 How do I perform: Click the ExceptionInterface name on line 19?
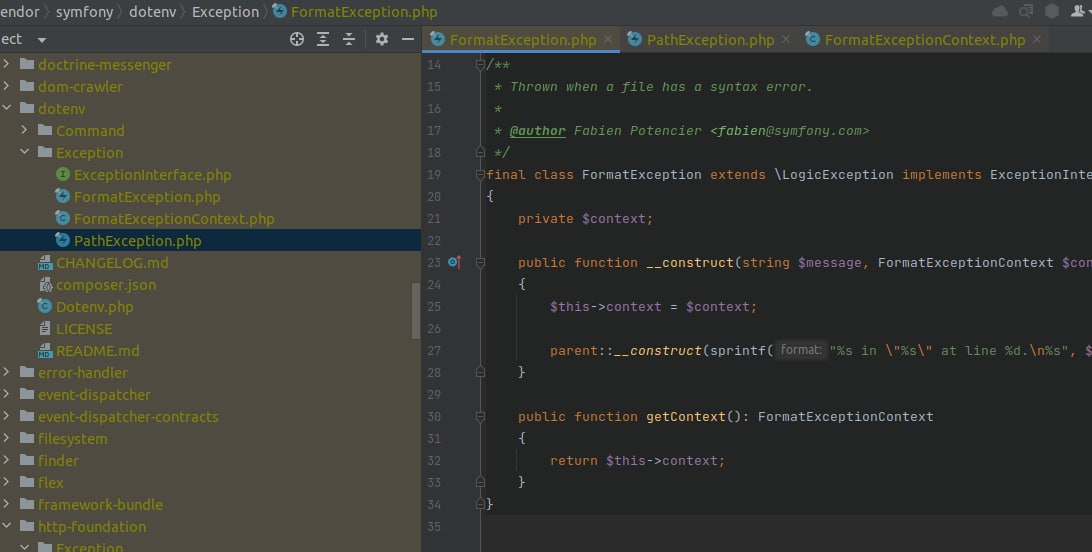[x=1040, y=175]
